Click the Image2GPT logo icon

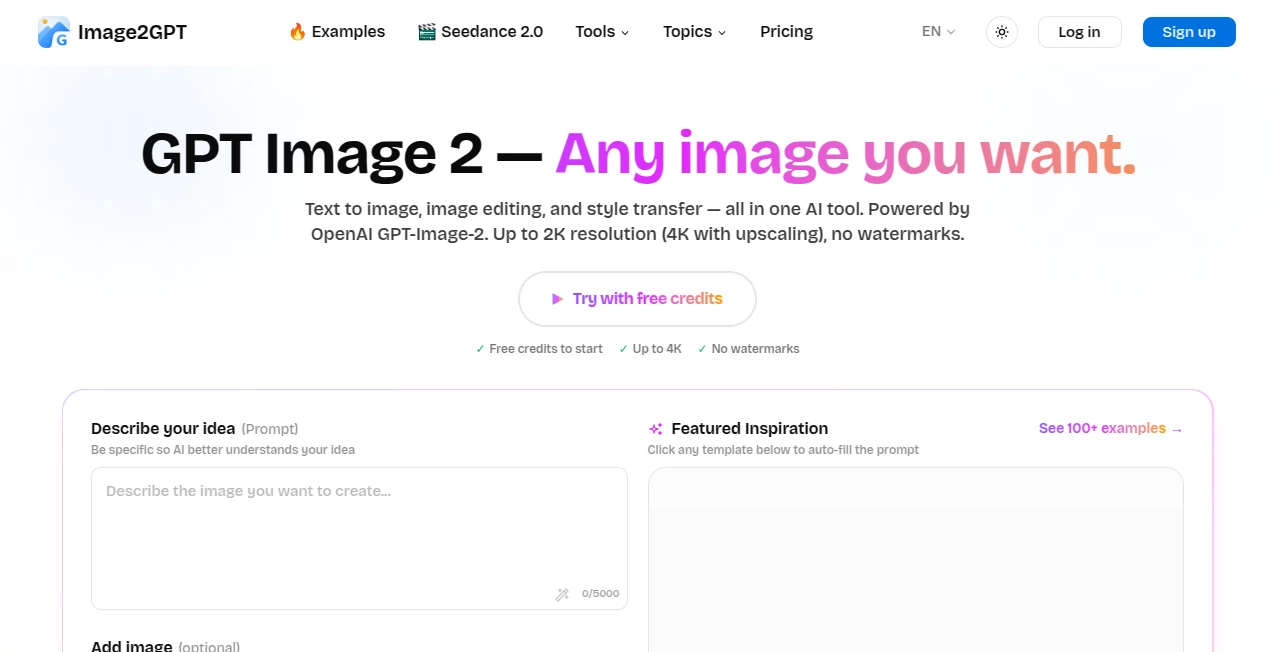coord(54,32)
